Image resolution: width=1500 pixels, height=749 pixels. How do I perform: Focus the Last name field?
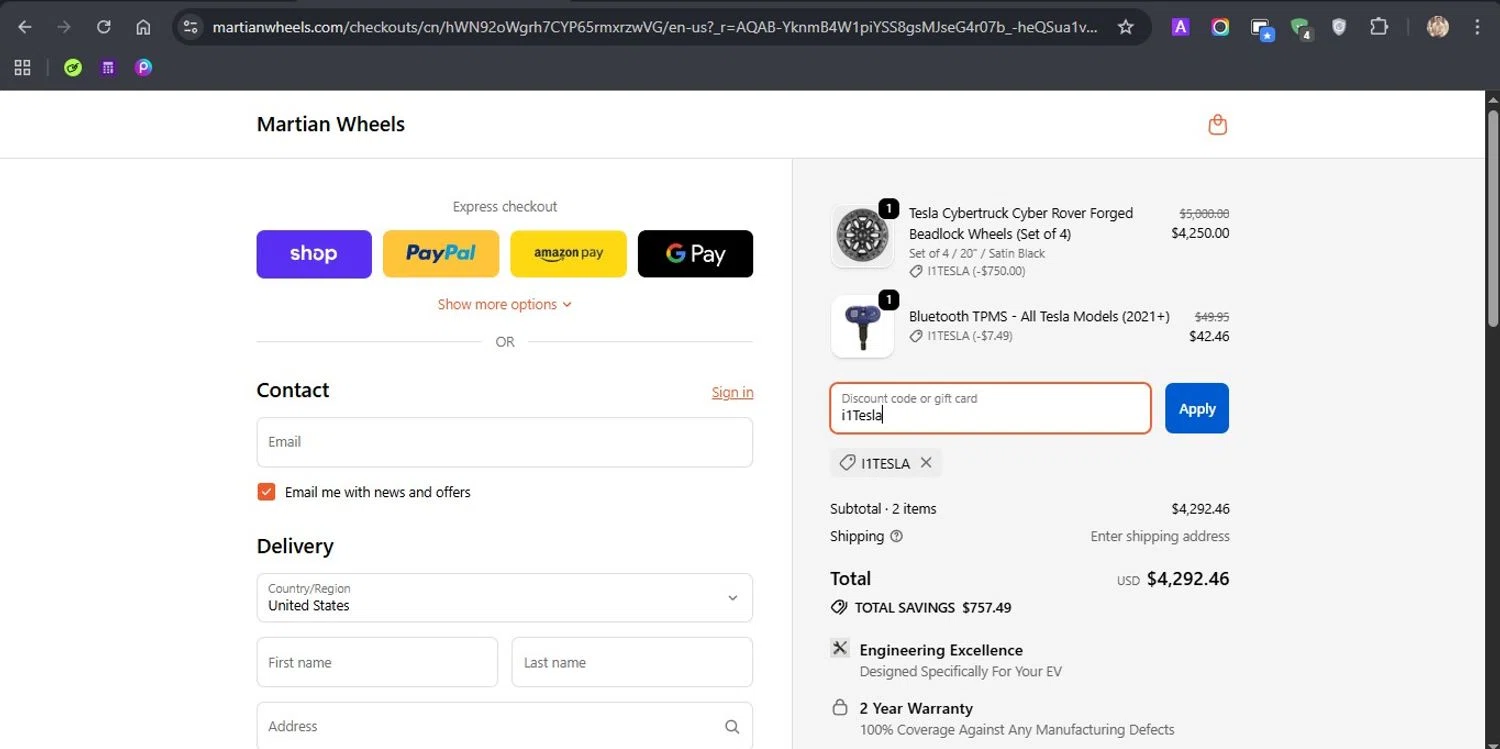pos(632,662)
